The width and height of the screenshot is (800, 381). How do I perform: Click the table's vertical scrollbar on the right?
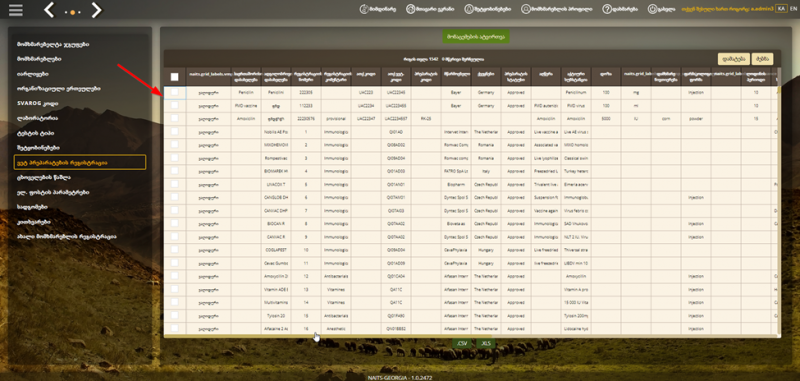point(778,209)
